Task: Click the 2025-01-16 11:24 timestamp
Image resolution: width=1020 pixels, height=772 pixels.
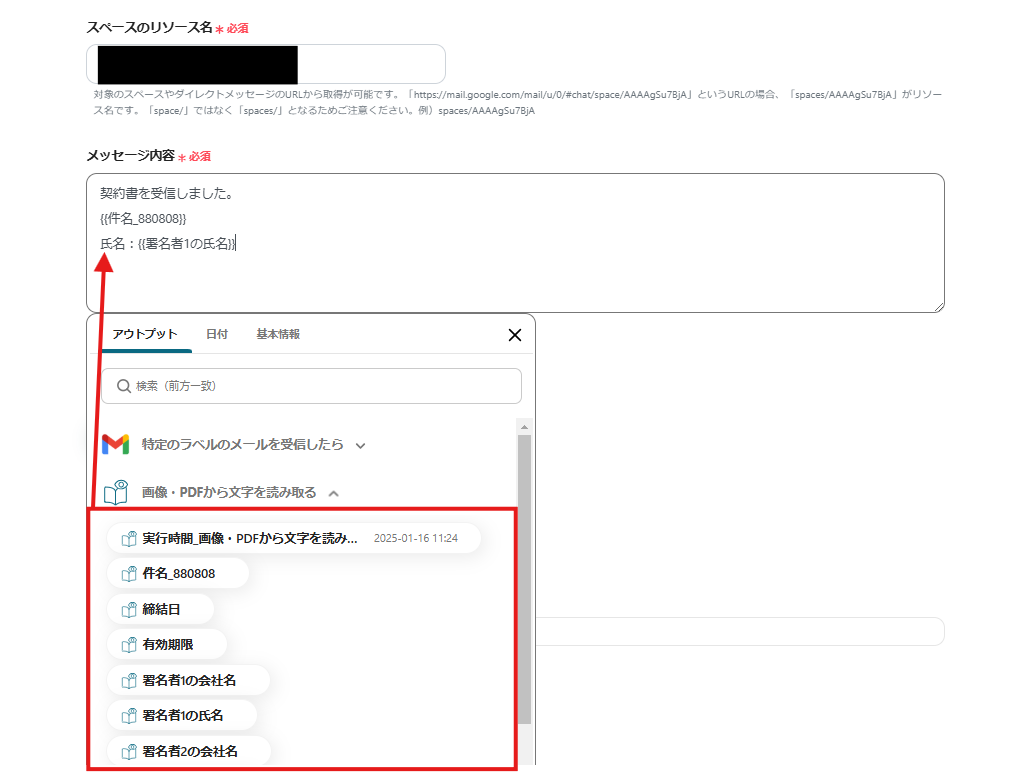Action: 416,539
